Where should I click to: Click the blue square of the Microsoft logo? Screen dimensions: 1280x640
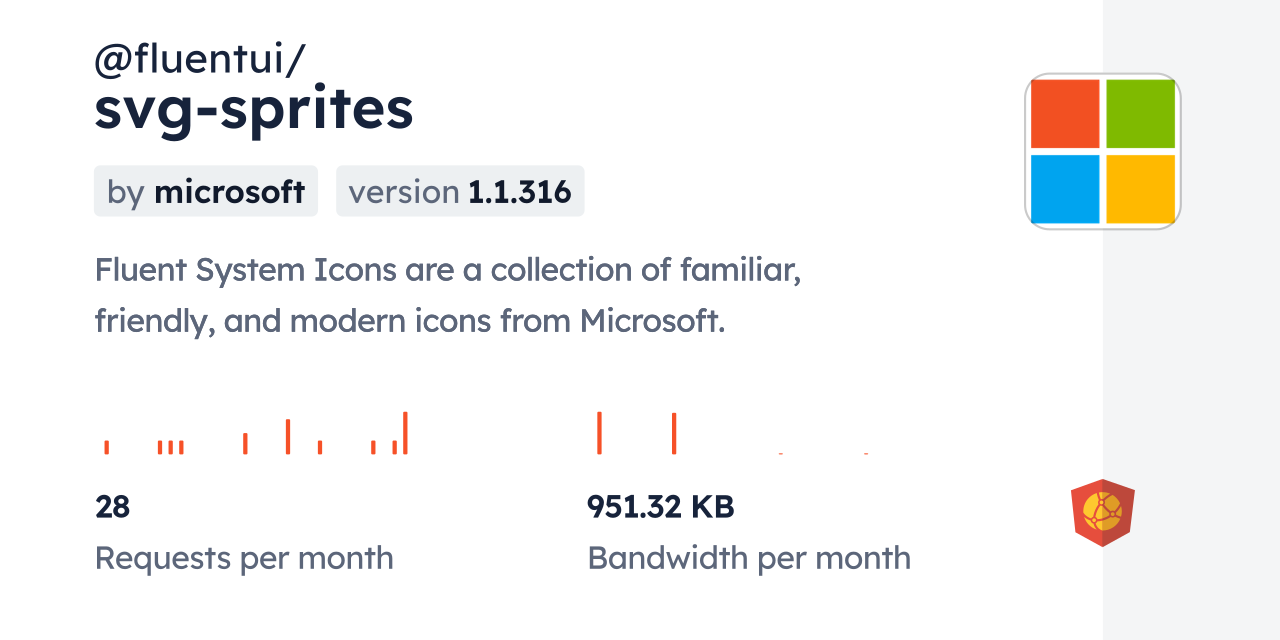pos(1065,189)
